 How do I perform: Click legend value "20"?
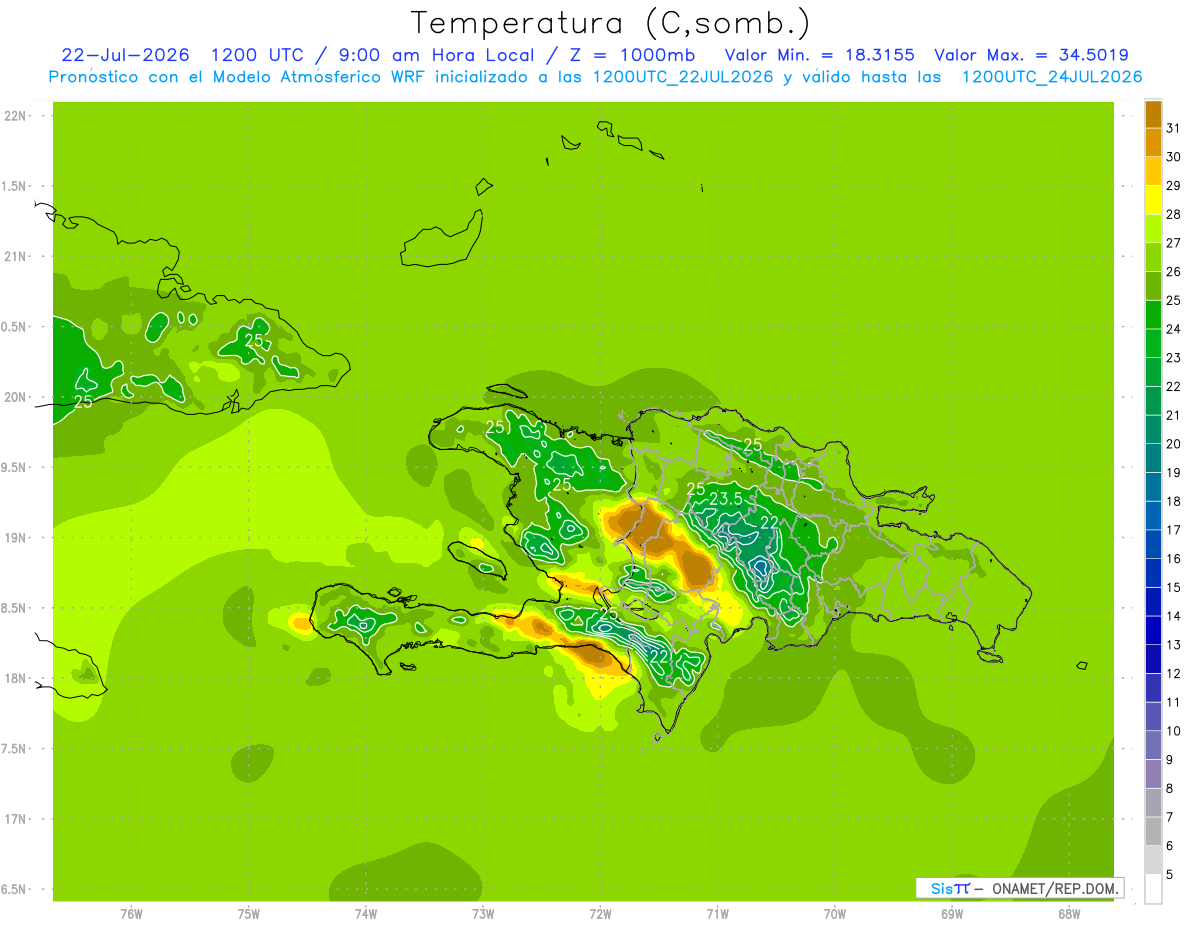[x=1174, y=444]
